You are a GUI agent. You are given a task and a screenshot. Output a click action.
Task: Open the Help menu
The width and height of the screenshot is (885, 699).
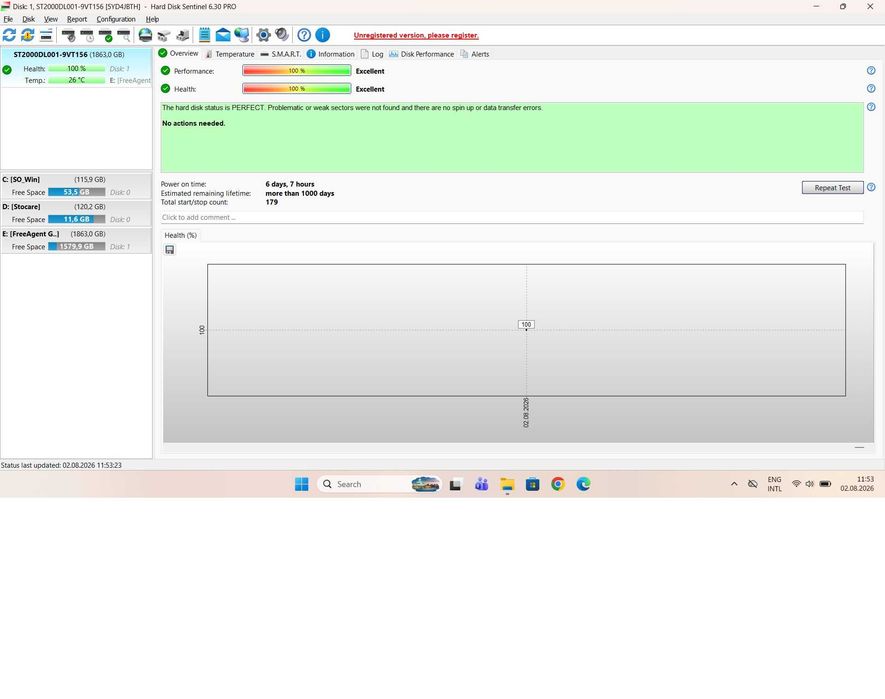pos(152,19)
